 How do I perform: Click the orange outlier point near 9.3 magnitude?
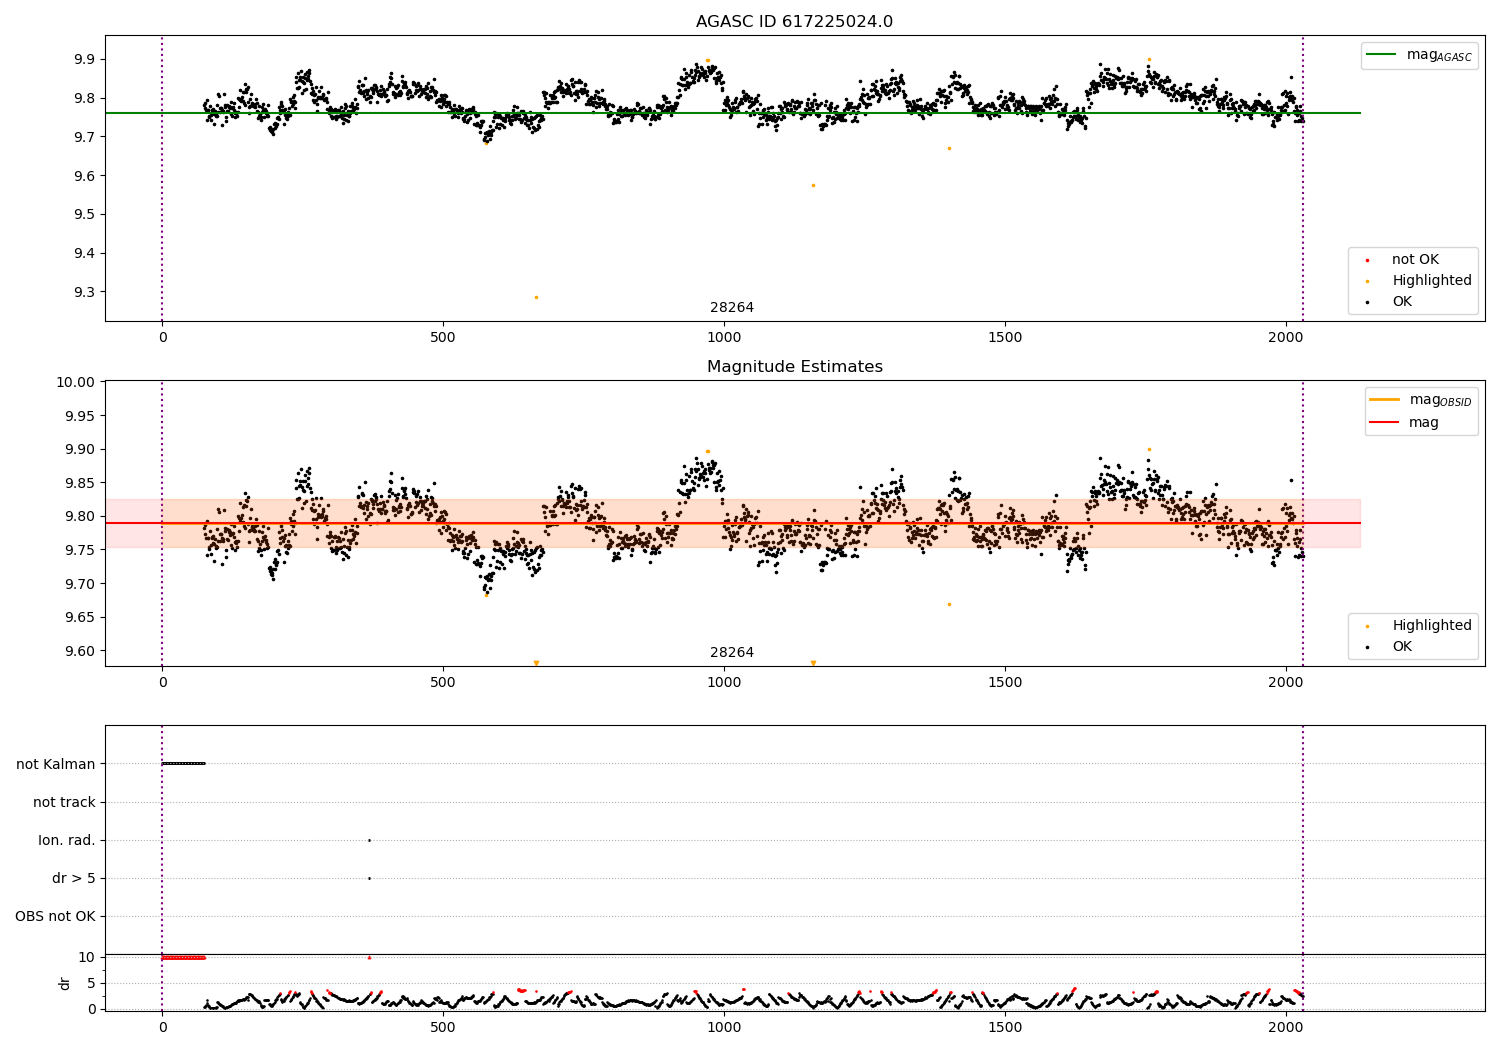(536, 297)
